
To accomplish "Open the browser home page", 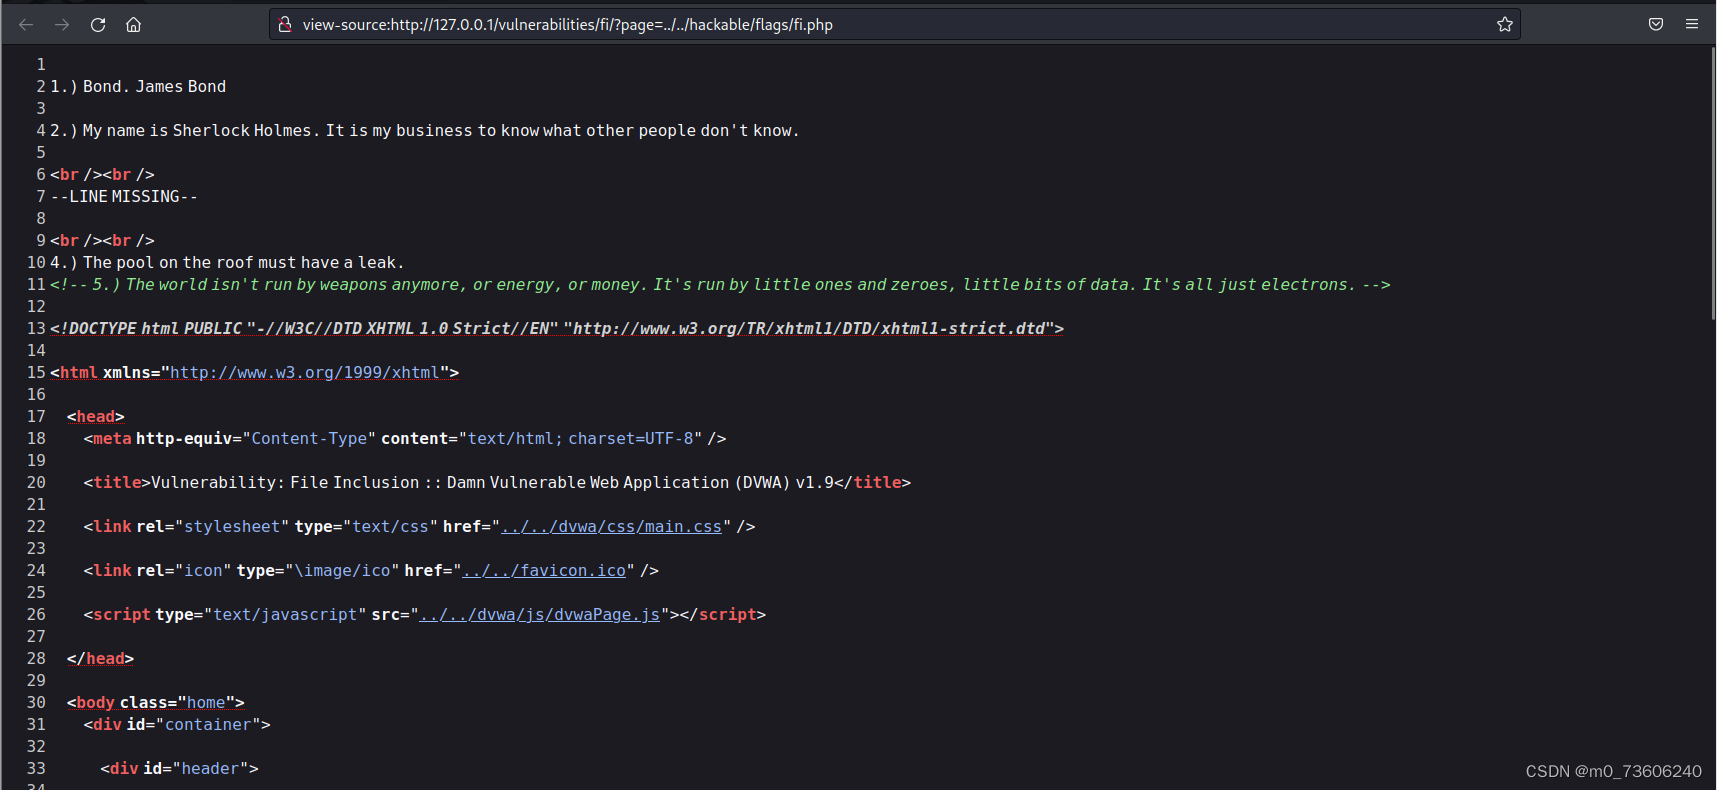I will click(133, 24).
